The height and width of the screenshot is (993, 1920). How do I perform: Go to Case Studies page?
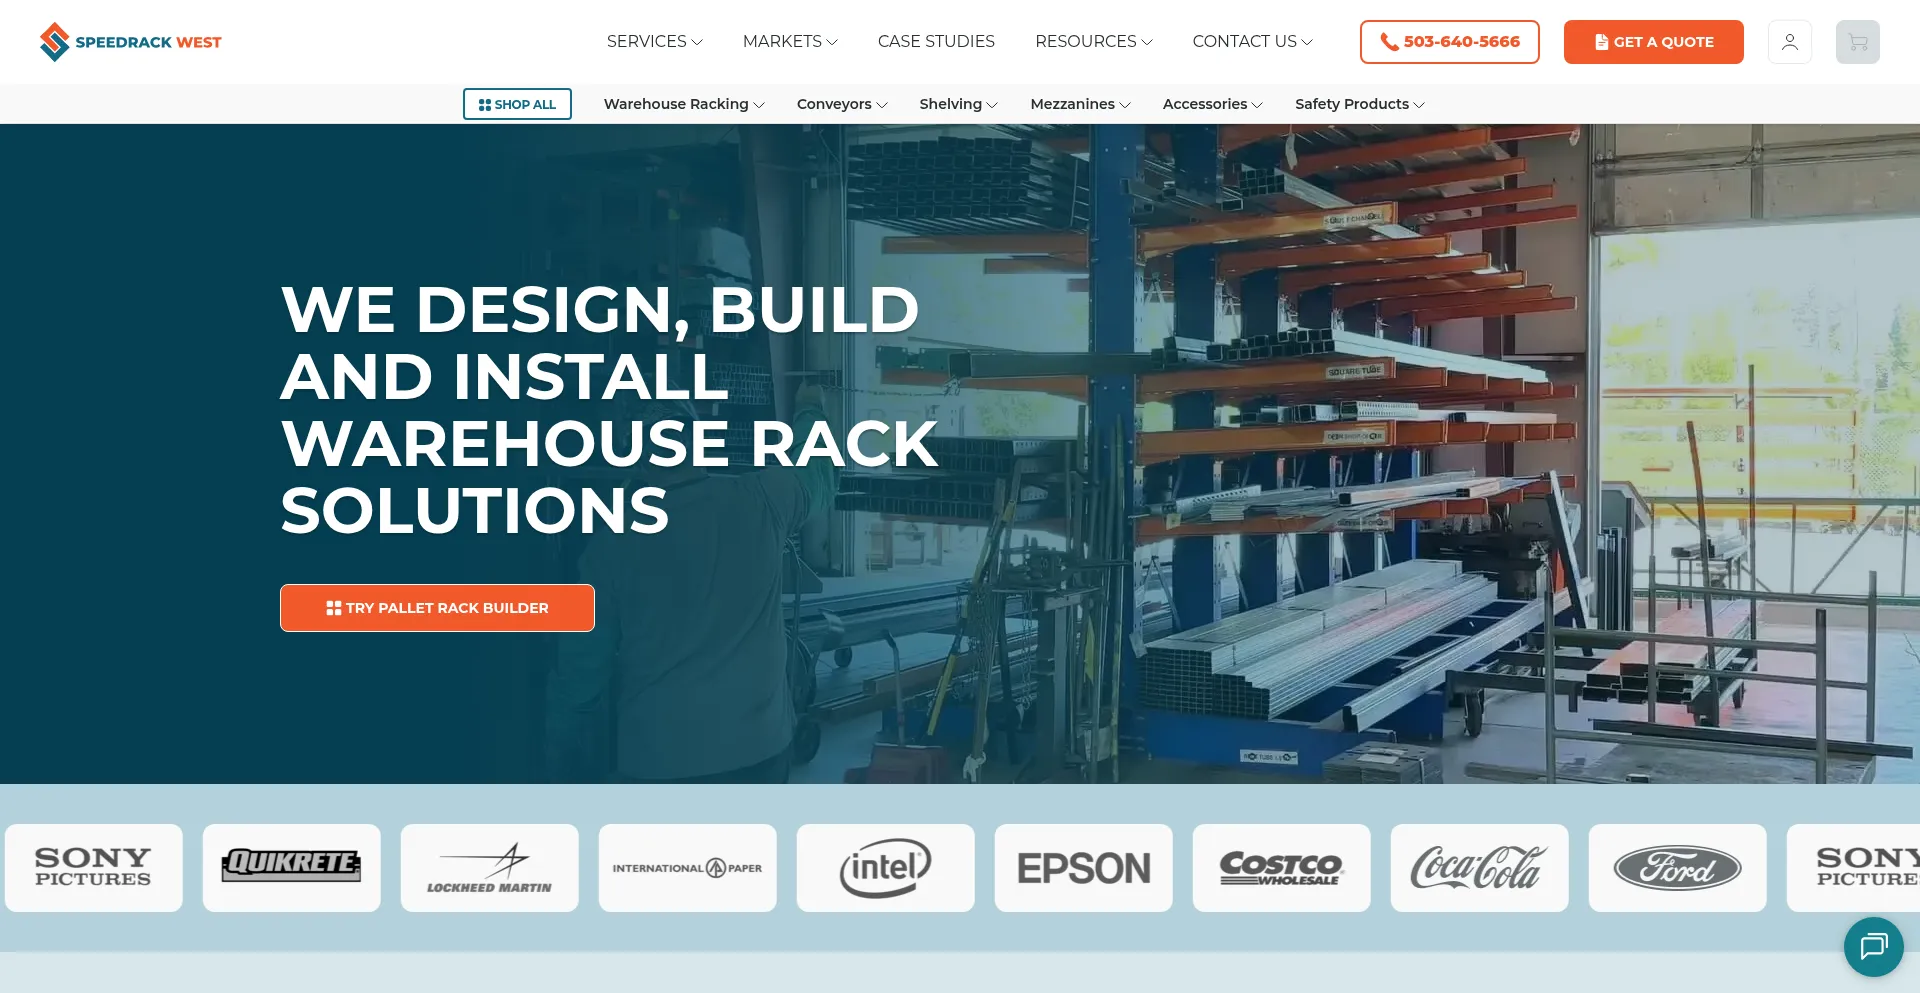[x=936, y=42]
